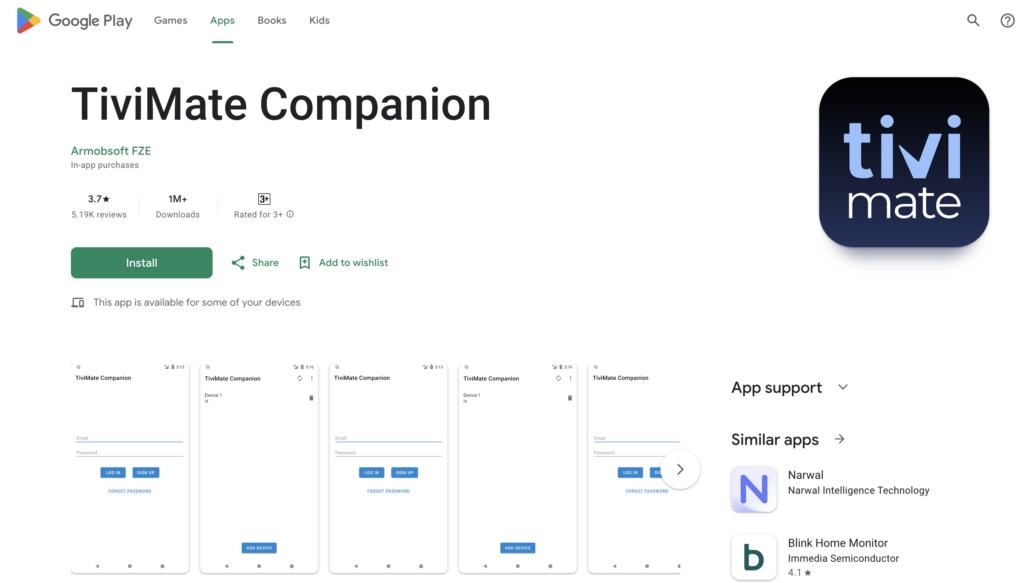This screenshot has height=583, width=1024.
Task: Click the Install button
Action: tap(141, 262)
